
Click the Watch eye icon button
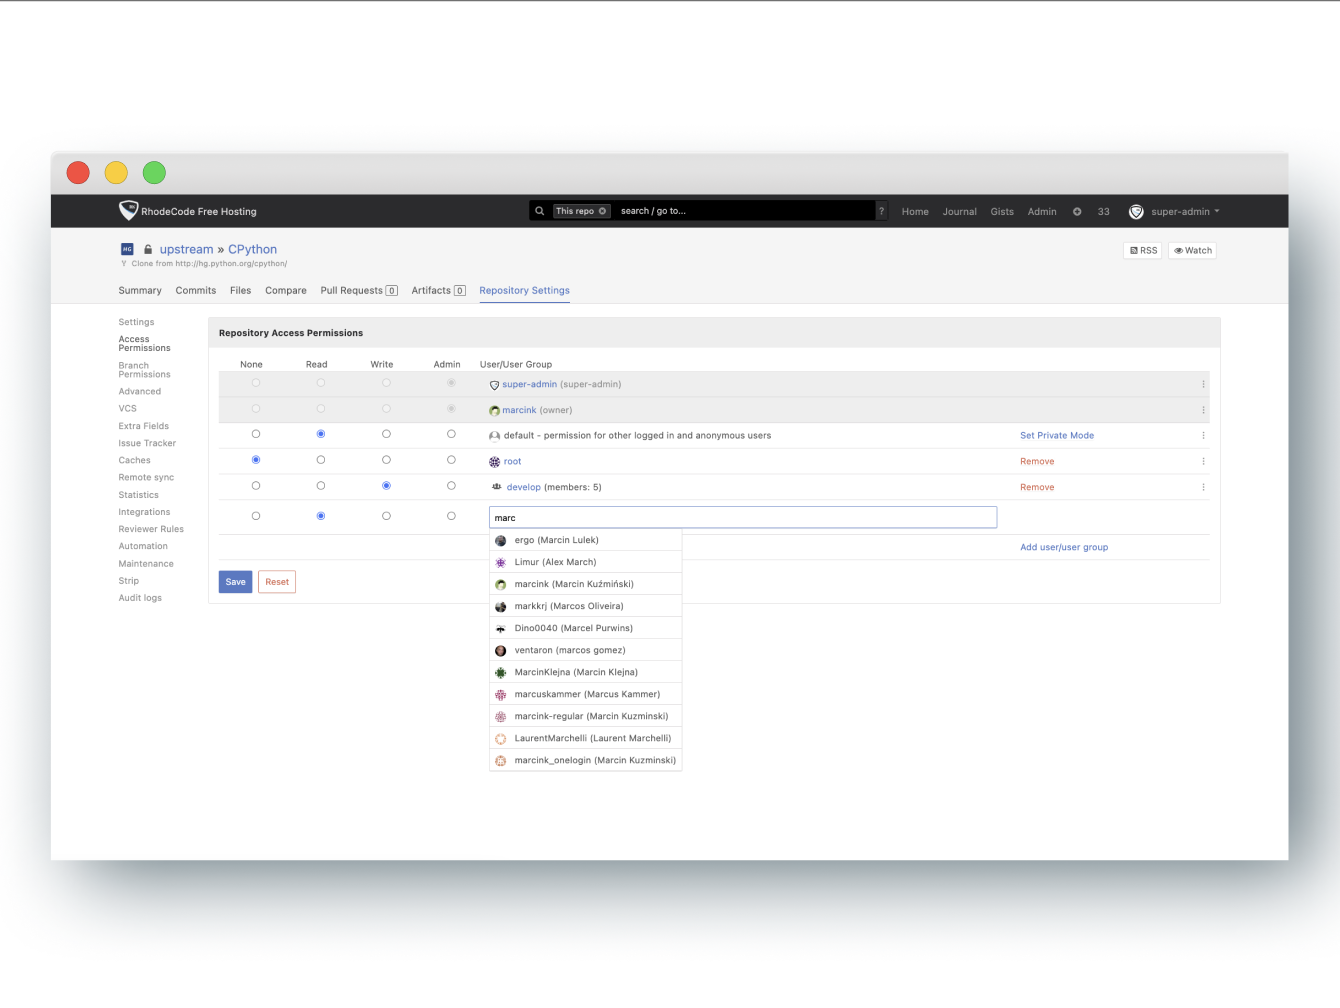(x=1191, y=250)
